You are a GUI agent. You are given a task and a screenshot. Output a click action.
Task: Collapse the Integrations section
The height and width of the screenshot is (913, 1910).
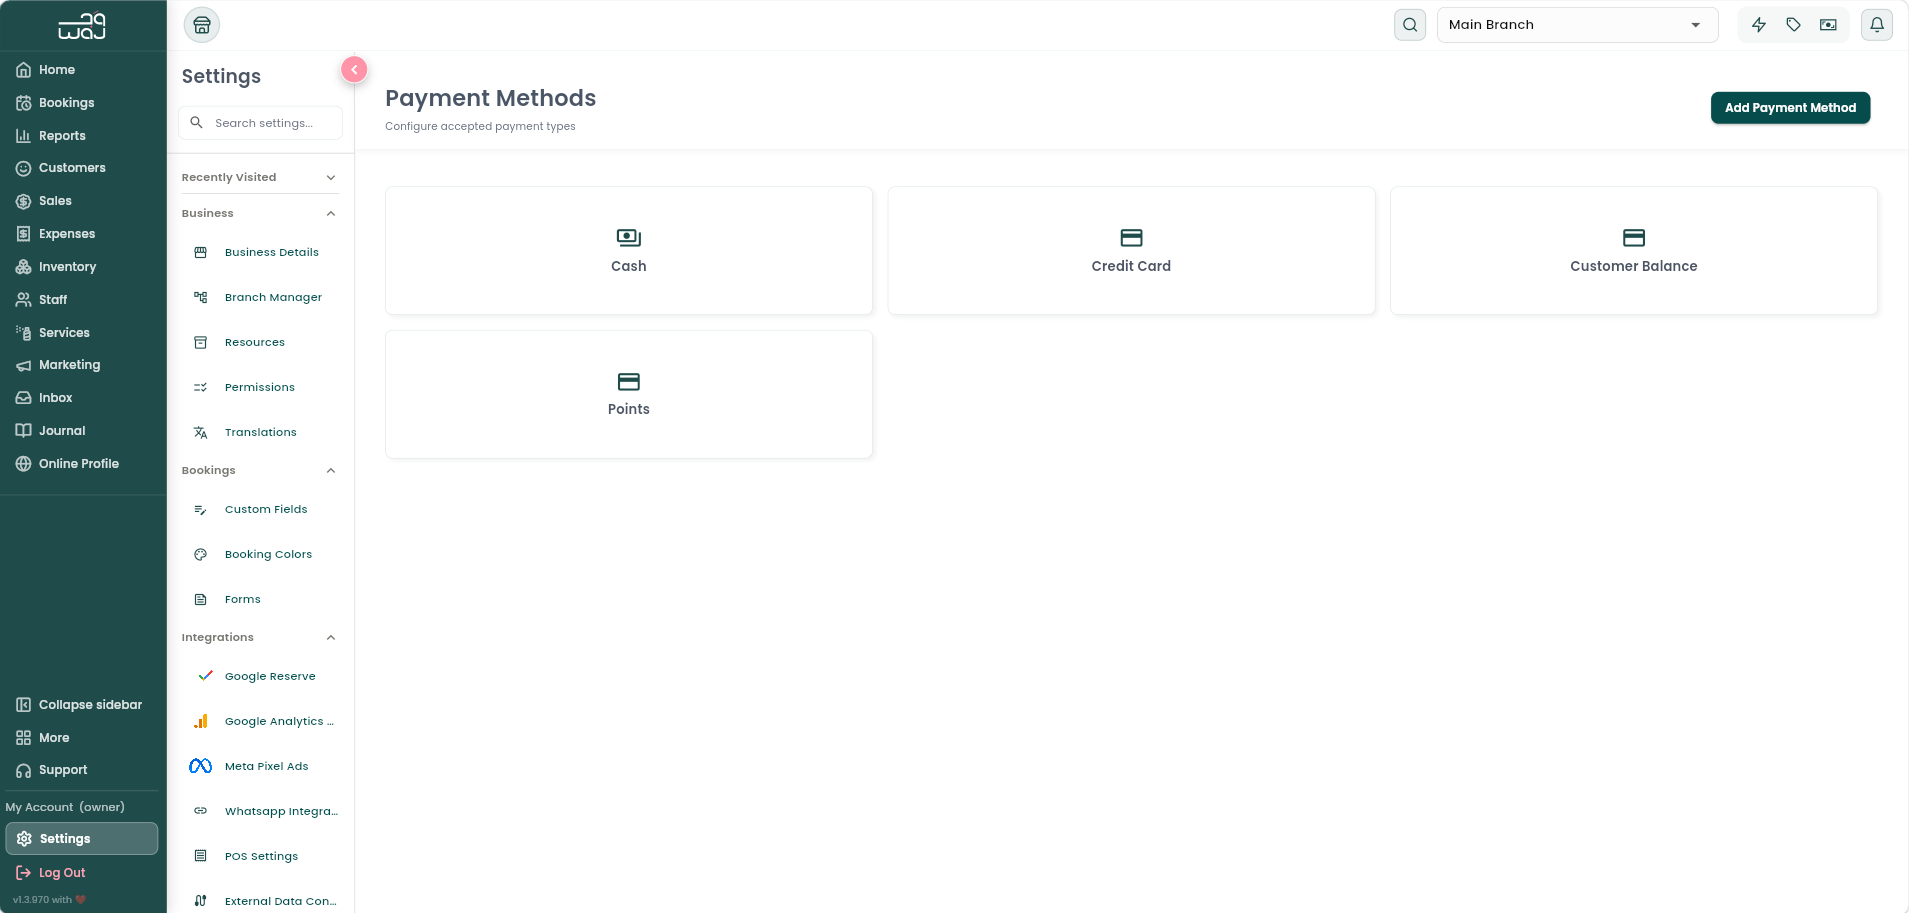coord(260,637)
